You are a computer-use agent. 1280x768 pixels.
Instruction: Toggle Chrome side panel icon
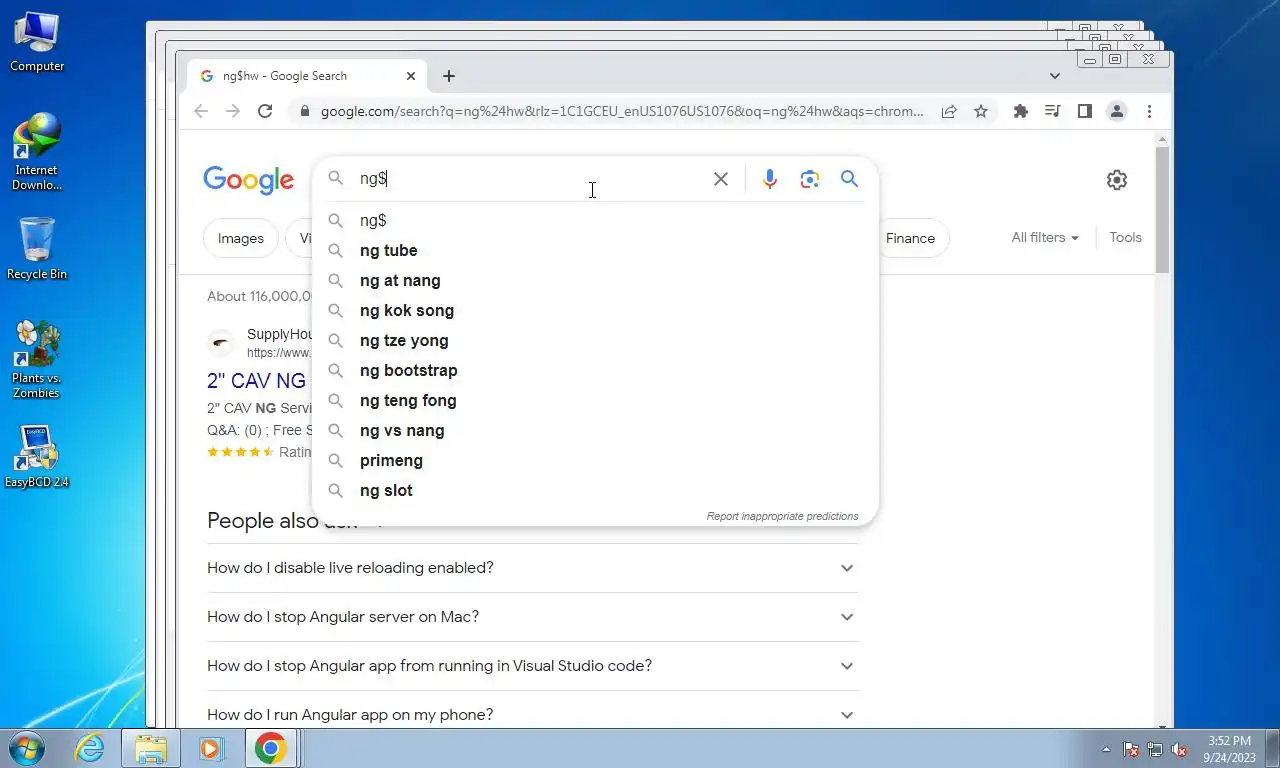(x=1084, y=111)
